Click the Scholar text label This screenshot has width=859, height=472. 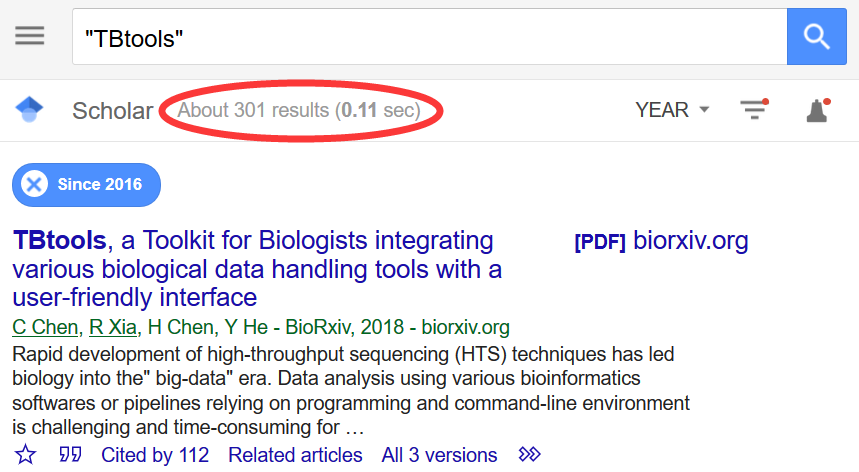[x=113, y=111]
